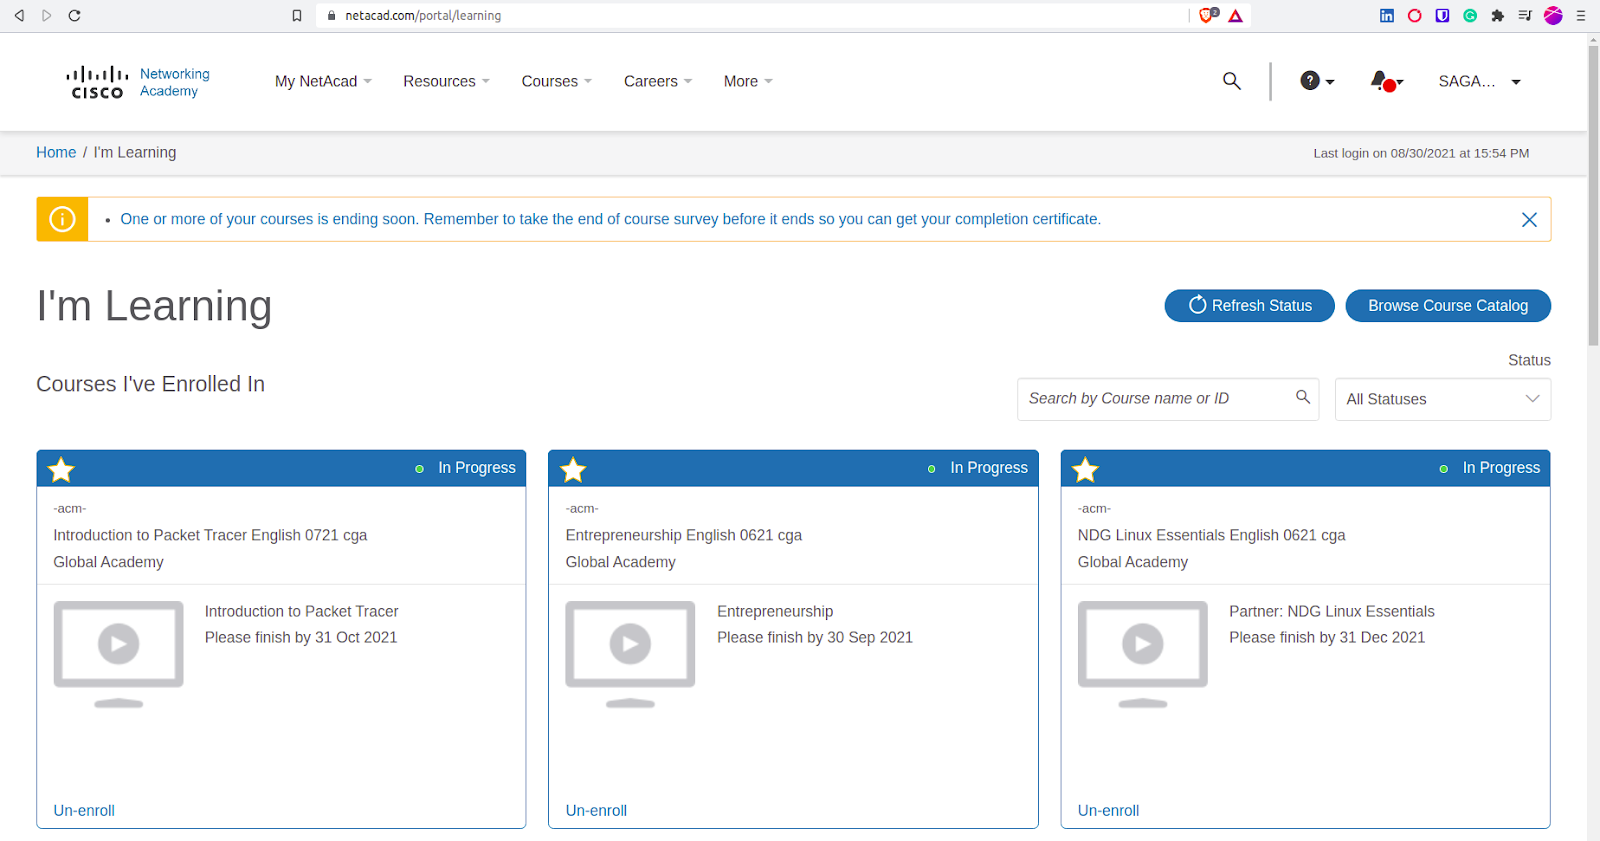Click the red circle extension icon
1600x841 pixels.
1414,16
